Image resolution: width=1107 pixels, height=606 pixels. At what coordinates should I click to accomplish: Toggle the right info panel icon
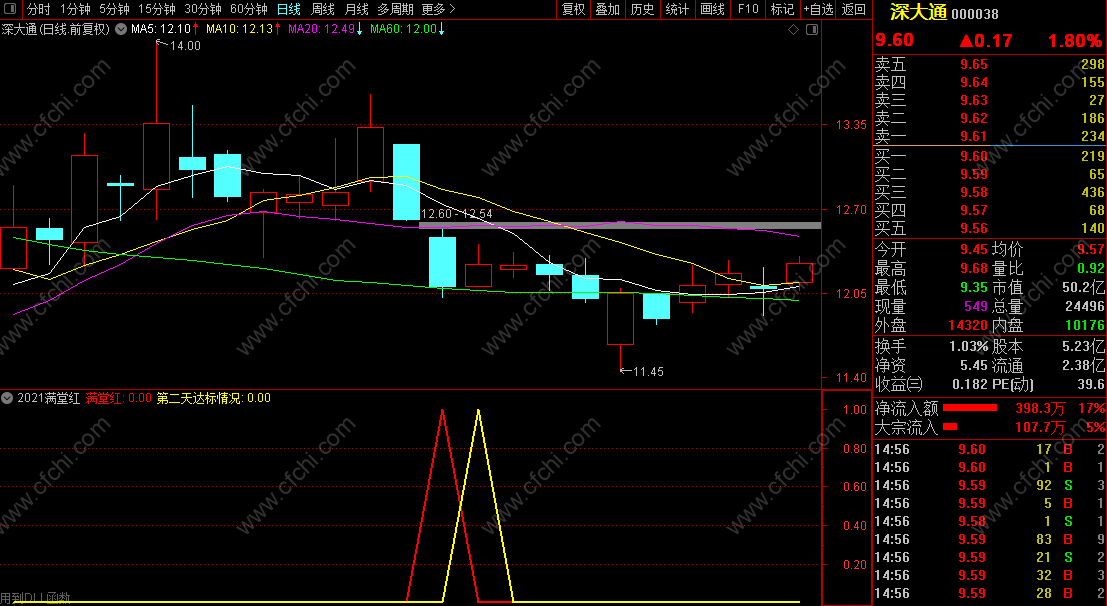[812, 30]
